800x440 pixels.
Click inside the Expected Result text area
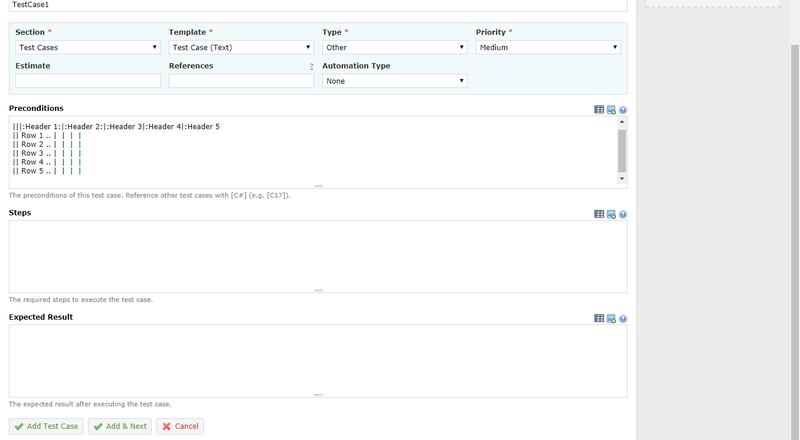(x=318, y=361)
